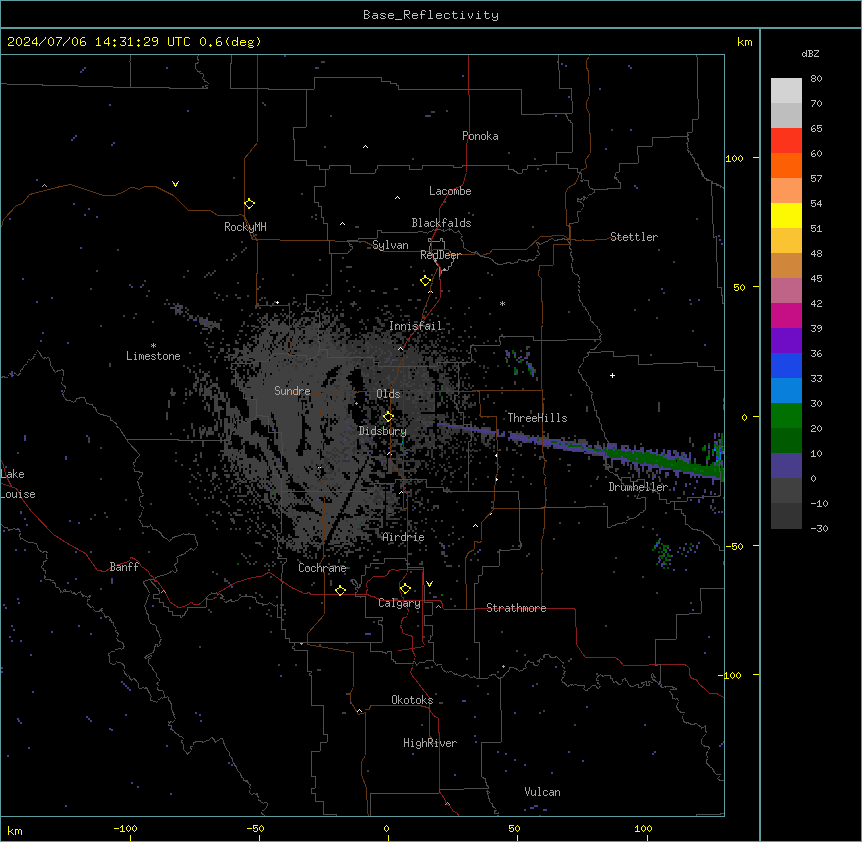Click the Okotoks label

[x=412, y=700]
